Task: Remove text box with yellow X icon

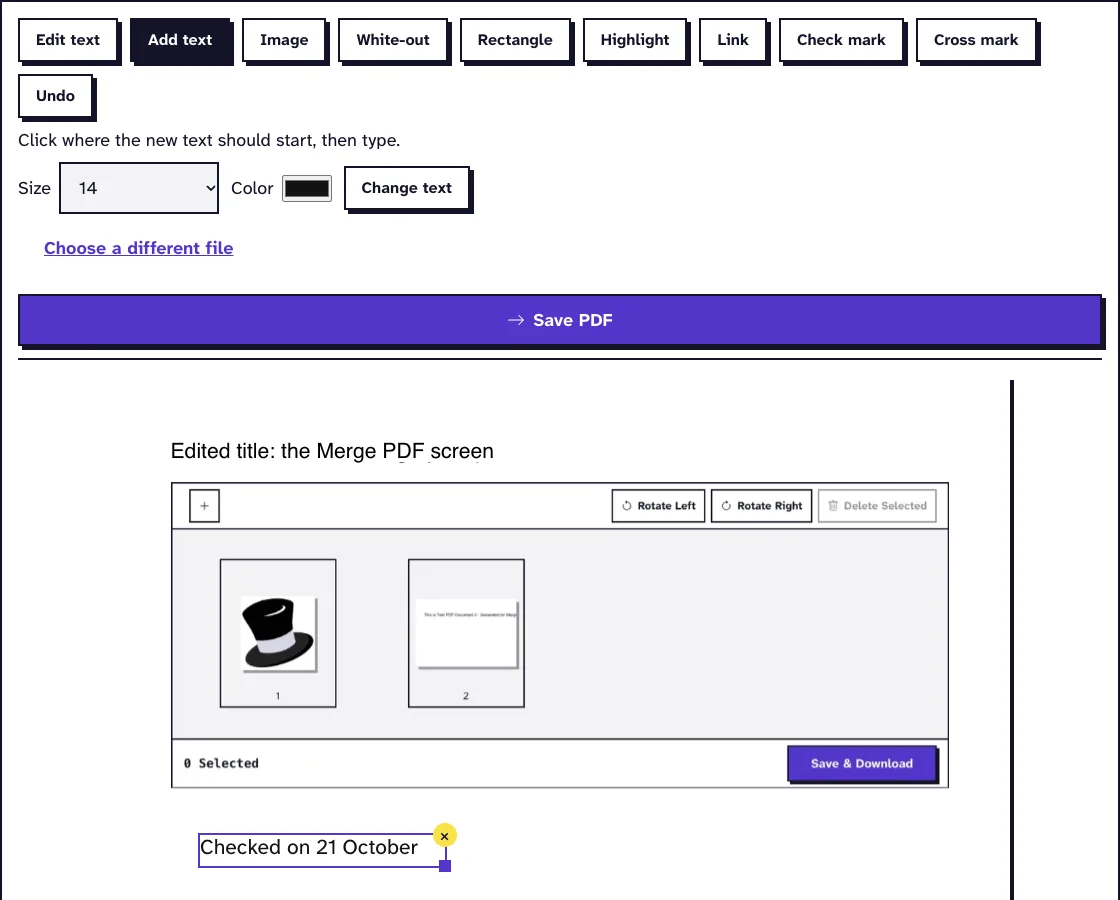Action: pos(444,836)
